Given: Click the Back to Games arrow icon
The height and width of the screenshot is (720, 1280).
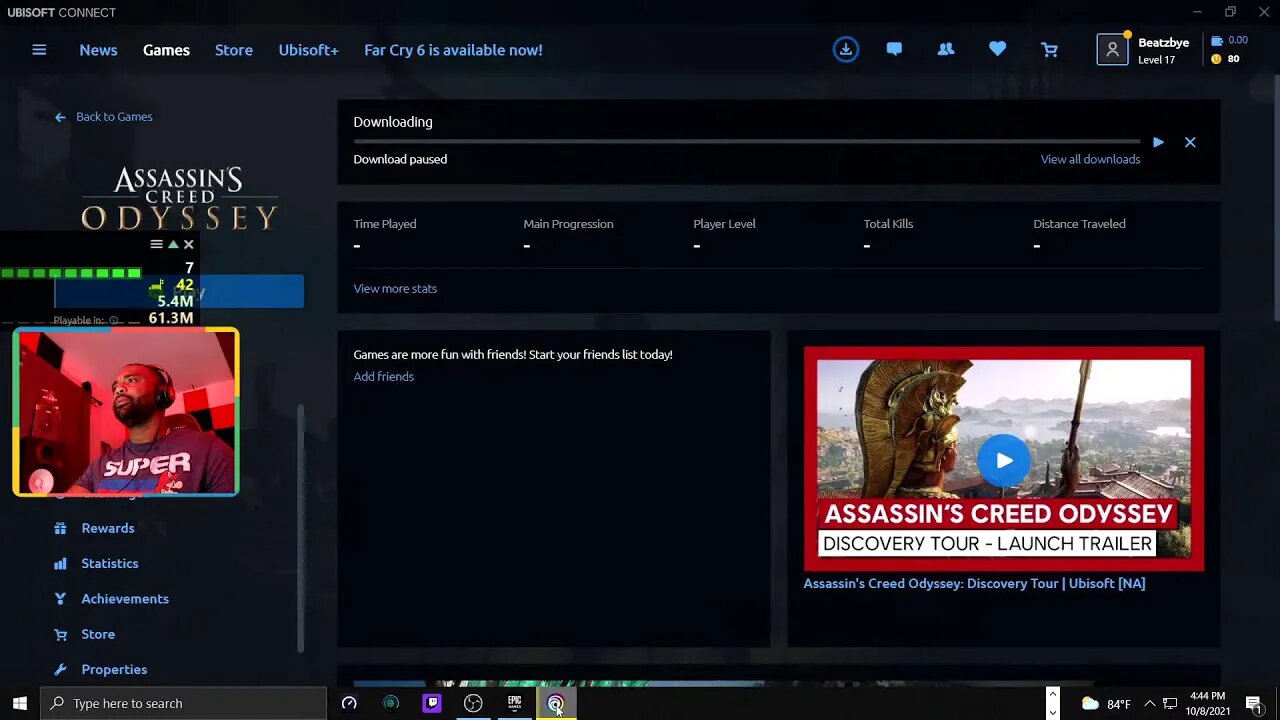Looking at the screenshot, I should point(60,117).
